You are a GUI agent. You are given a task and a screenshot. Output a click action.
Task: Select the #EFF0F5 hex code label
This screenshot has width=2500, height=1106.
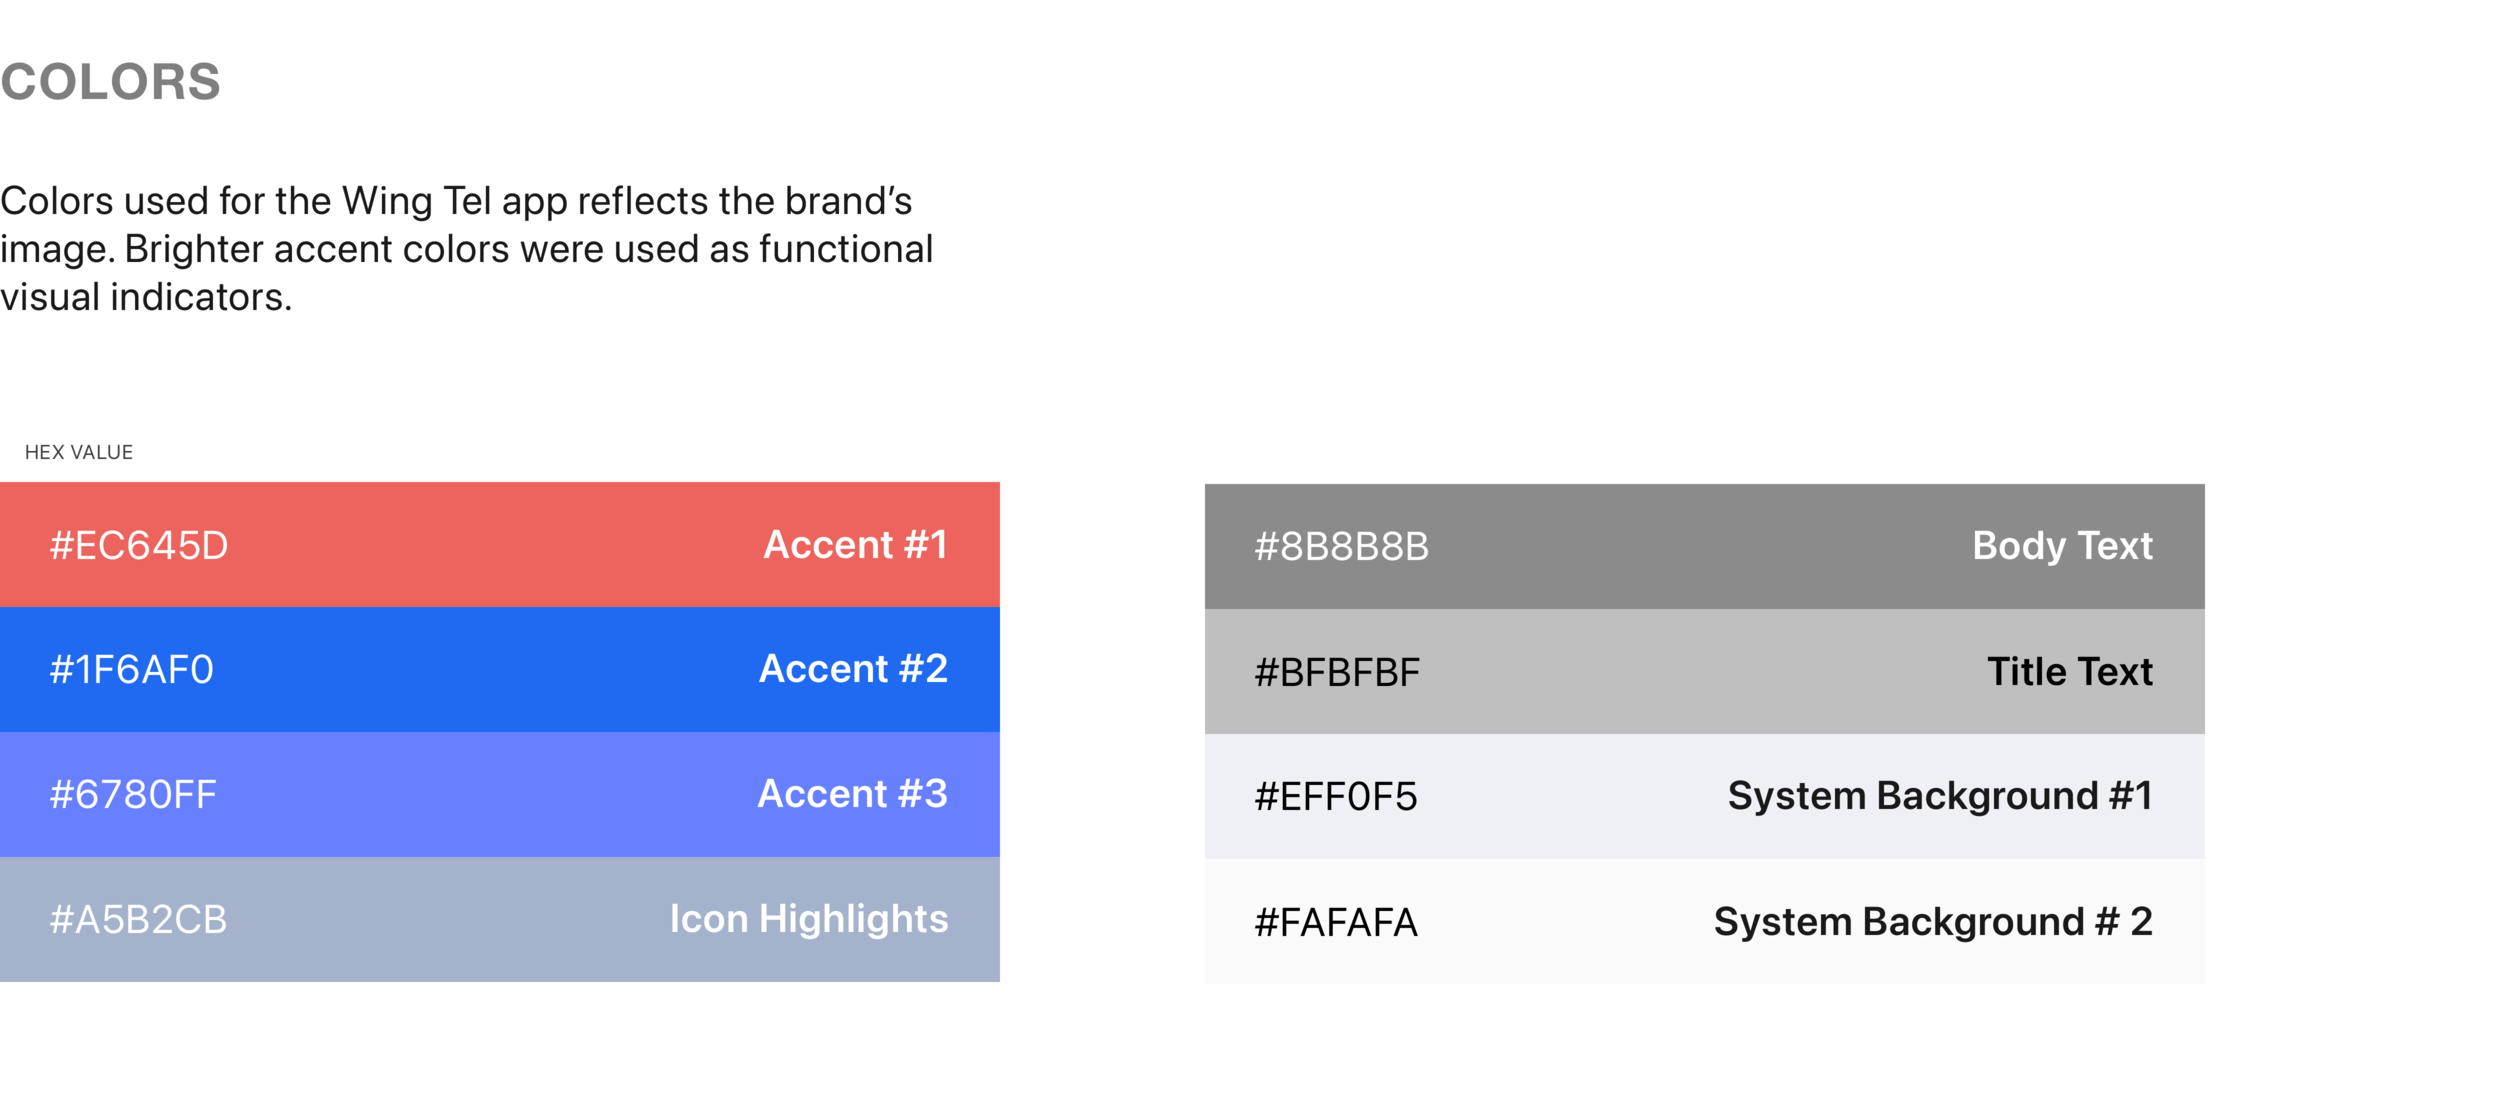1336,797
